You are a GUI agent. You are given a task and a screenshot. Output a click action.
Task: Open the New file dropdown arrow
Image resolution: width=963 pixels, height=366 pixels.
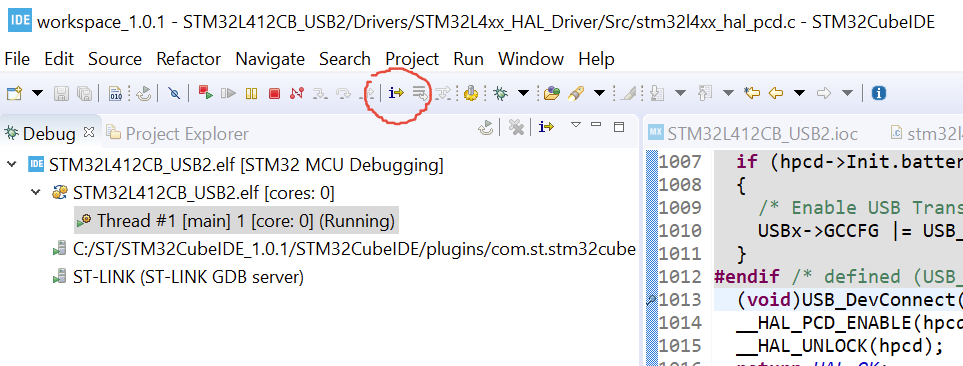(x=37, y=93)
